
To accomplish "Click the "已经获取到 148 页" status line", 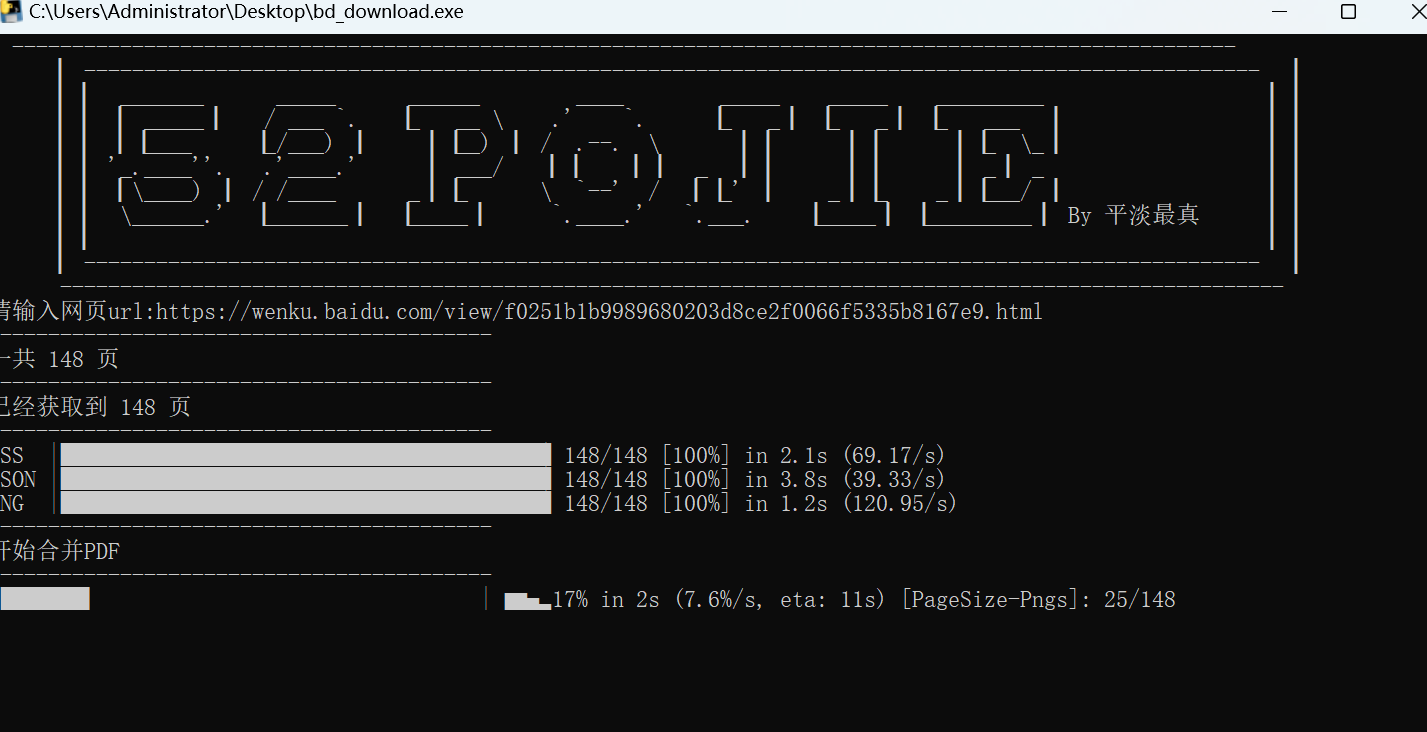I will 96,407.
